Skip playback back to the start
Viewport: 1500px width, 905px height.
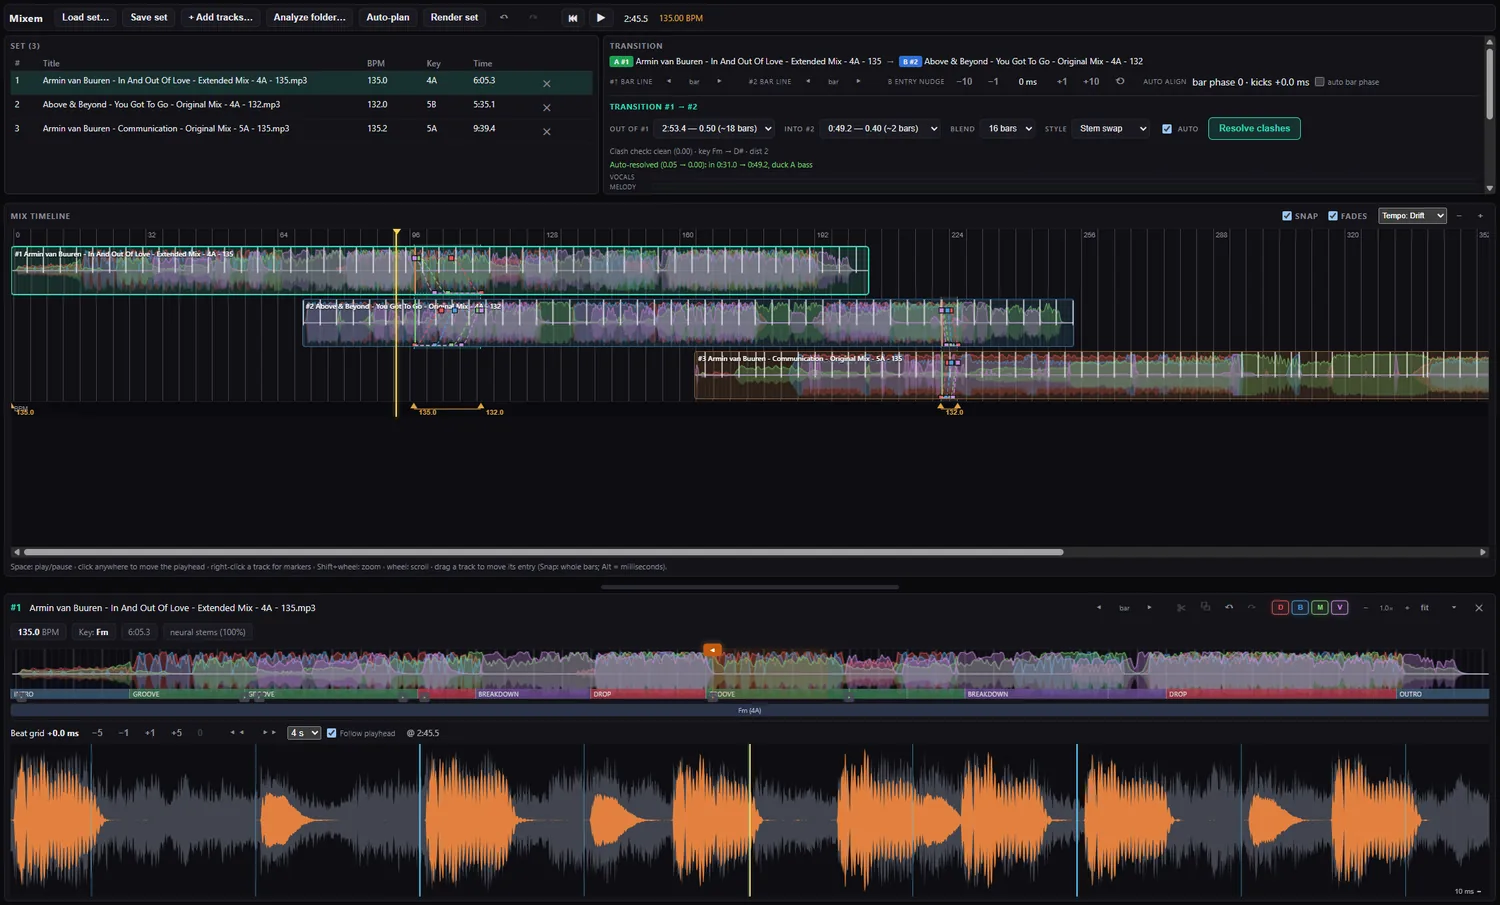pos(572,18)
